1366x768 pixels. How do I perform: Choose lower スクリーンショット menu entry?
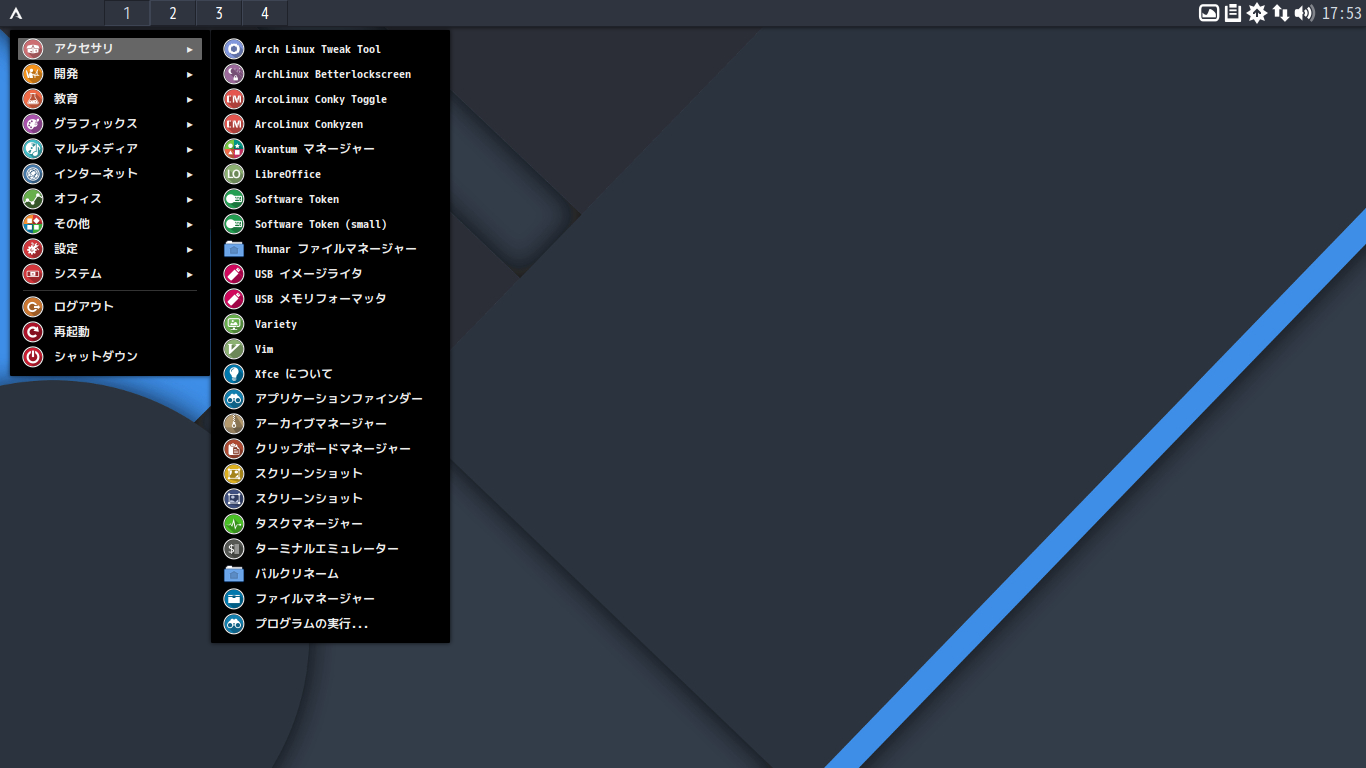click(x=331, y=499)
